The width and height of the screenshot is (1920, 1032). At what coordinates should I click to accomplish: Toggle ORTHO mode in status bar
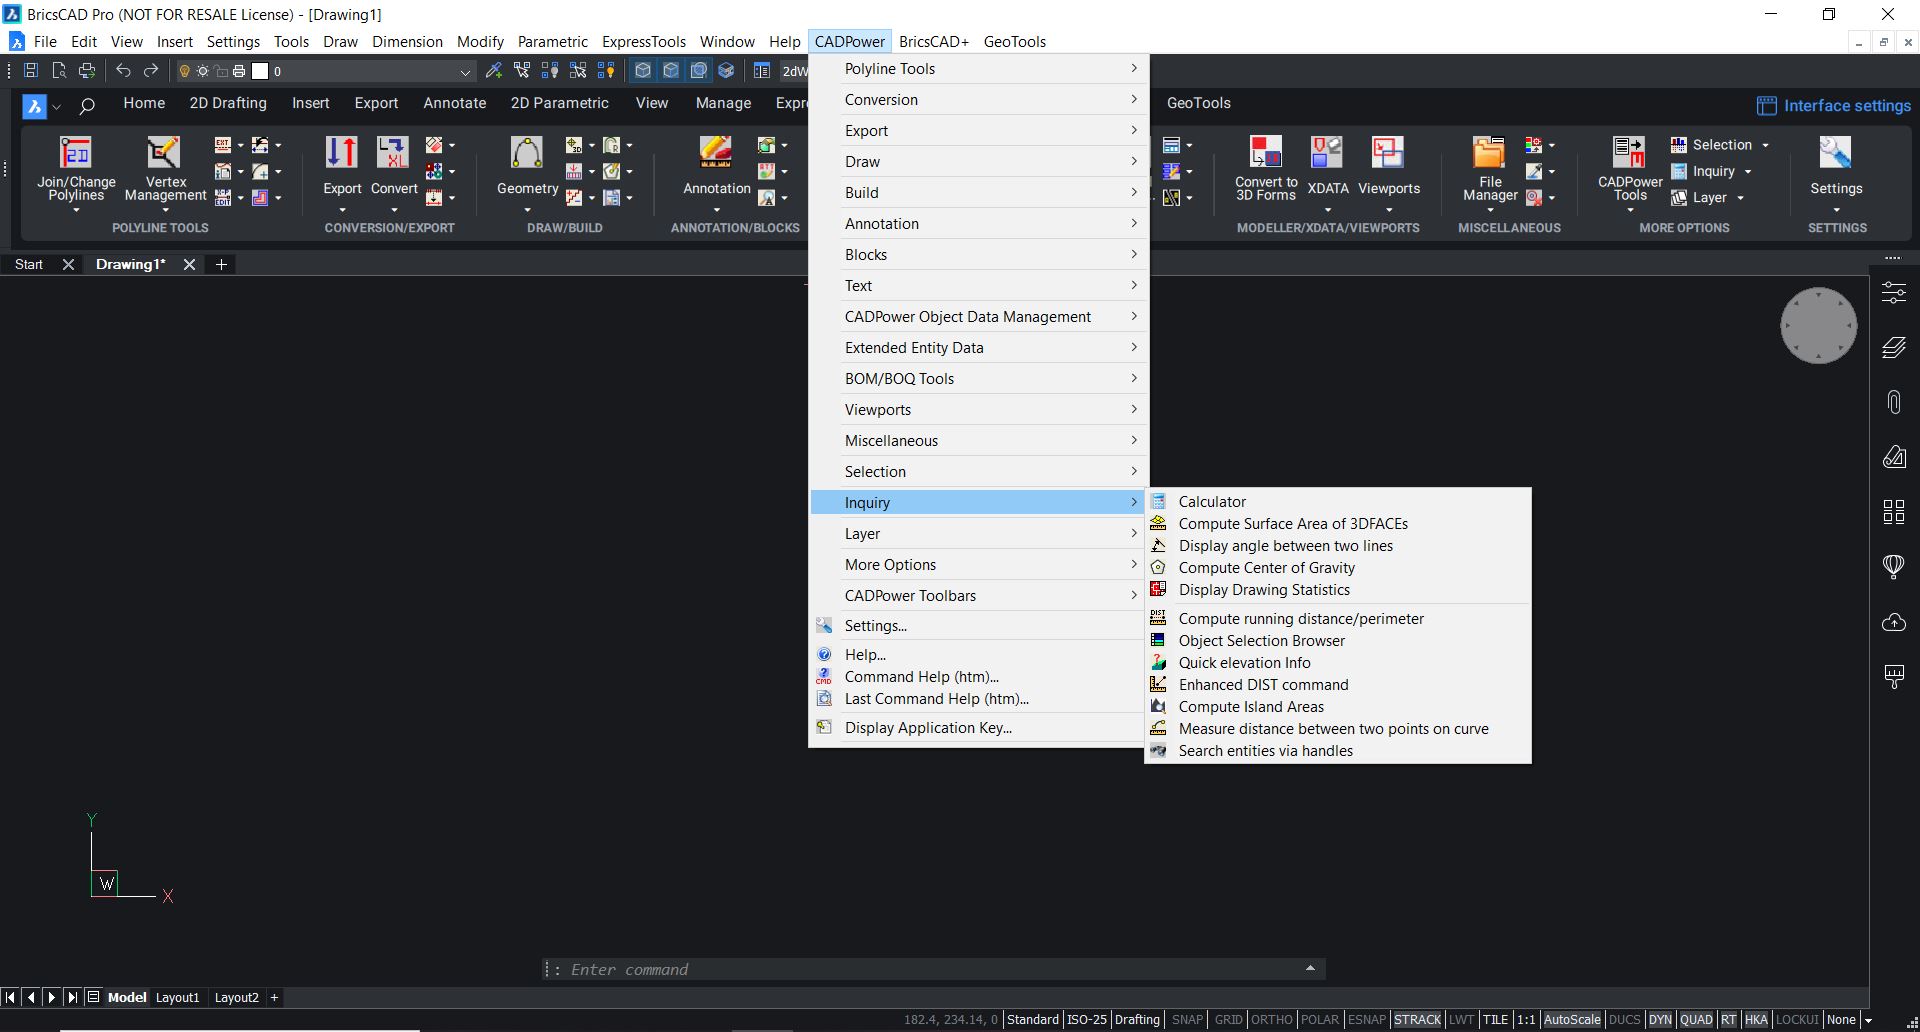coord(1271,1020)
